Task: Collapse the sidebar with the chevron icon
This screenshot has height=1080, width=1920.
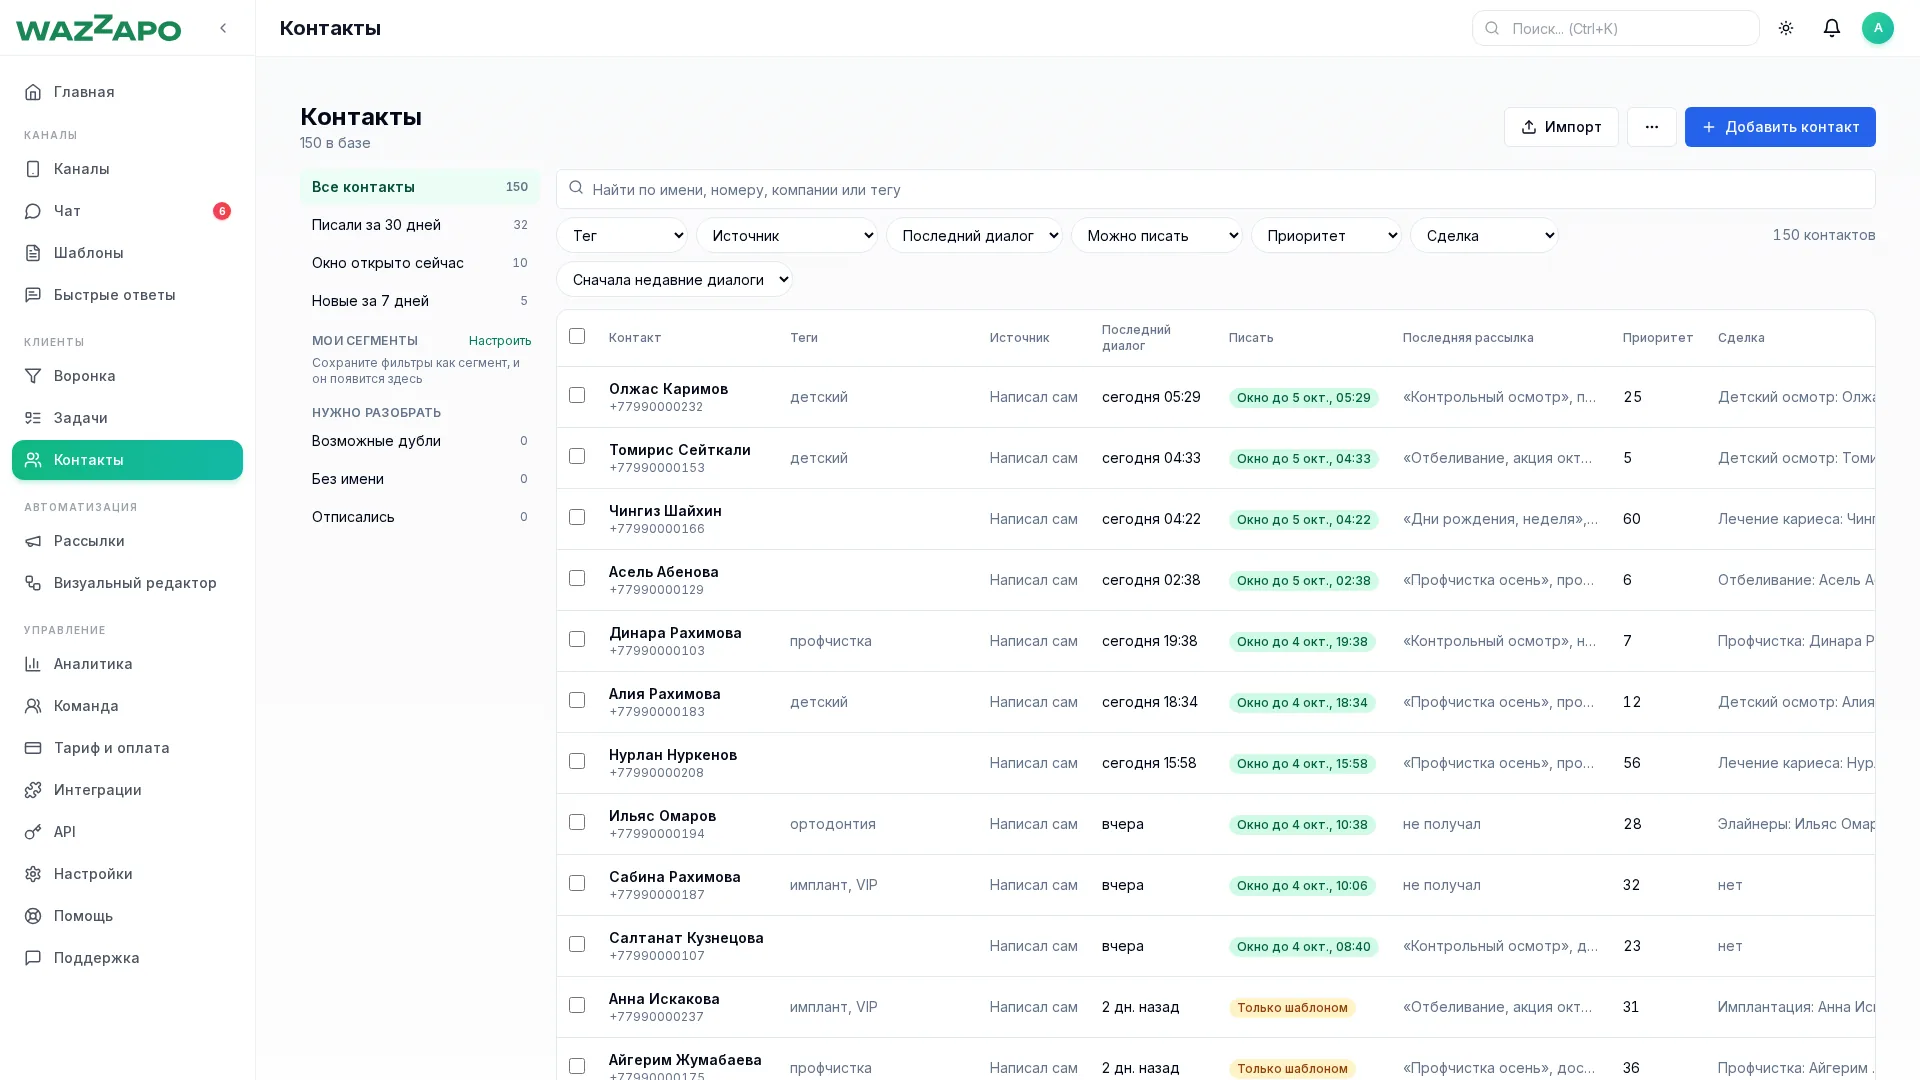Action: [223, 28]
